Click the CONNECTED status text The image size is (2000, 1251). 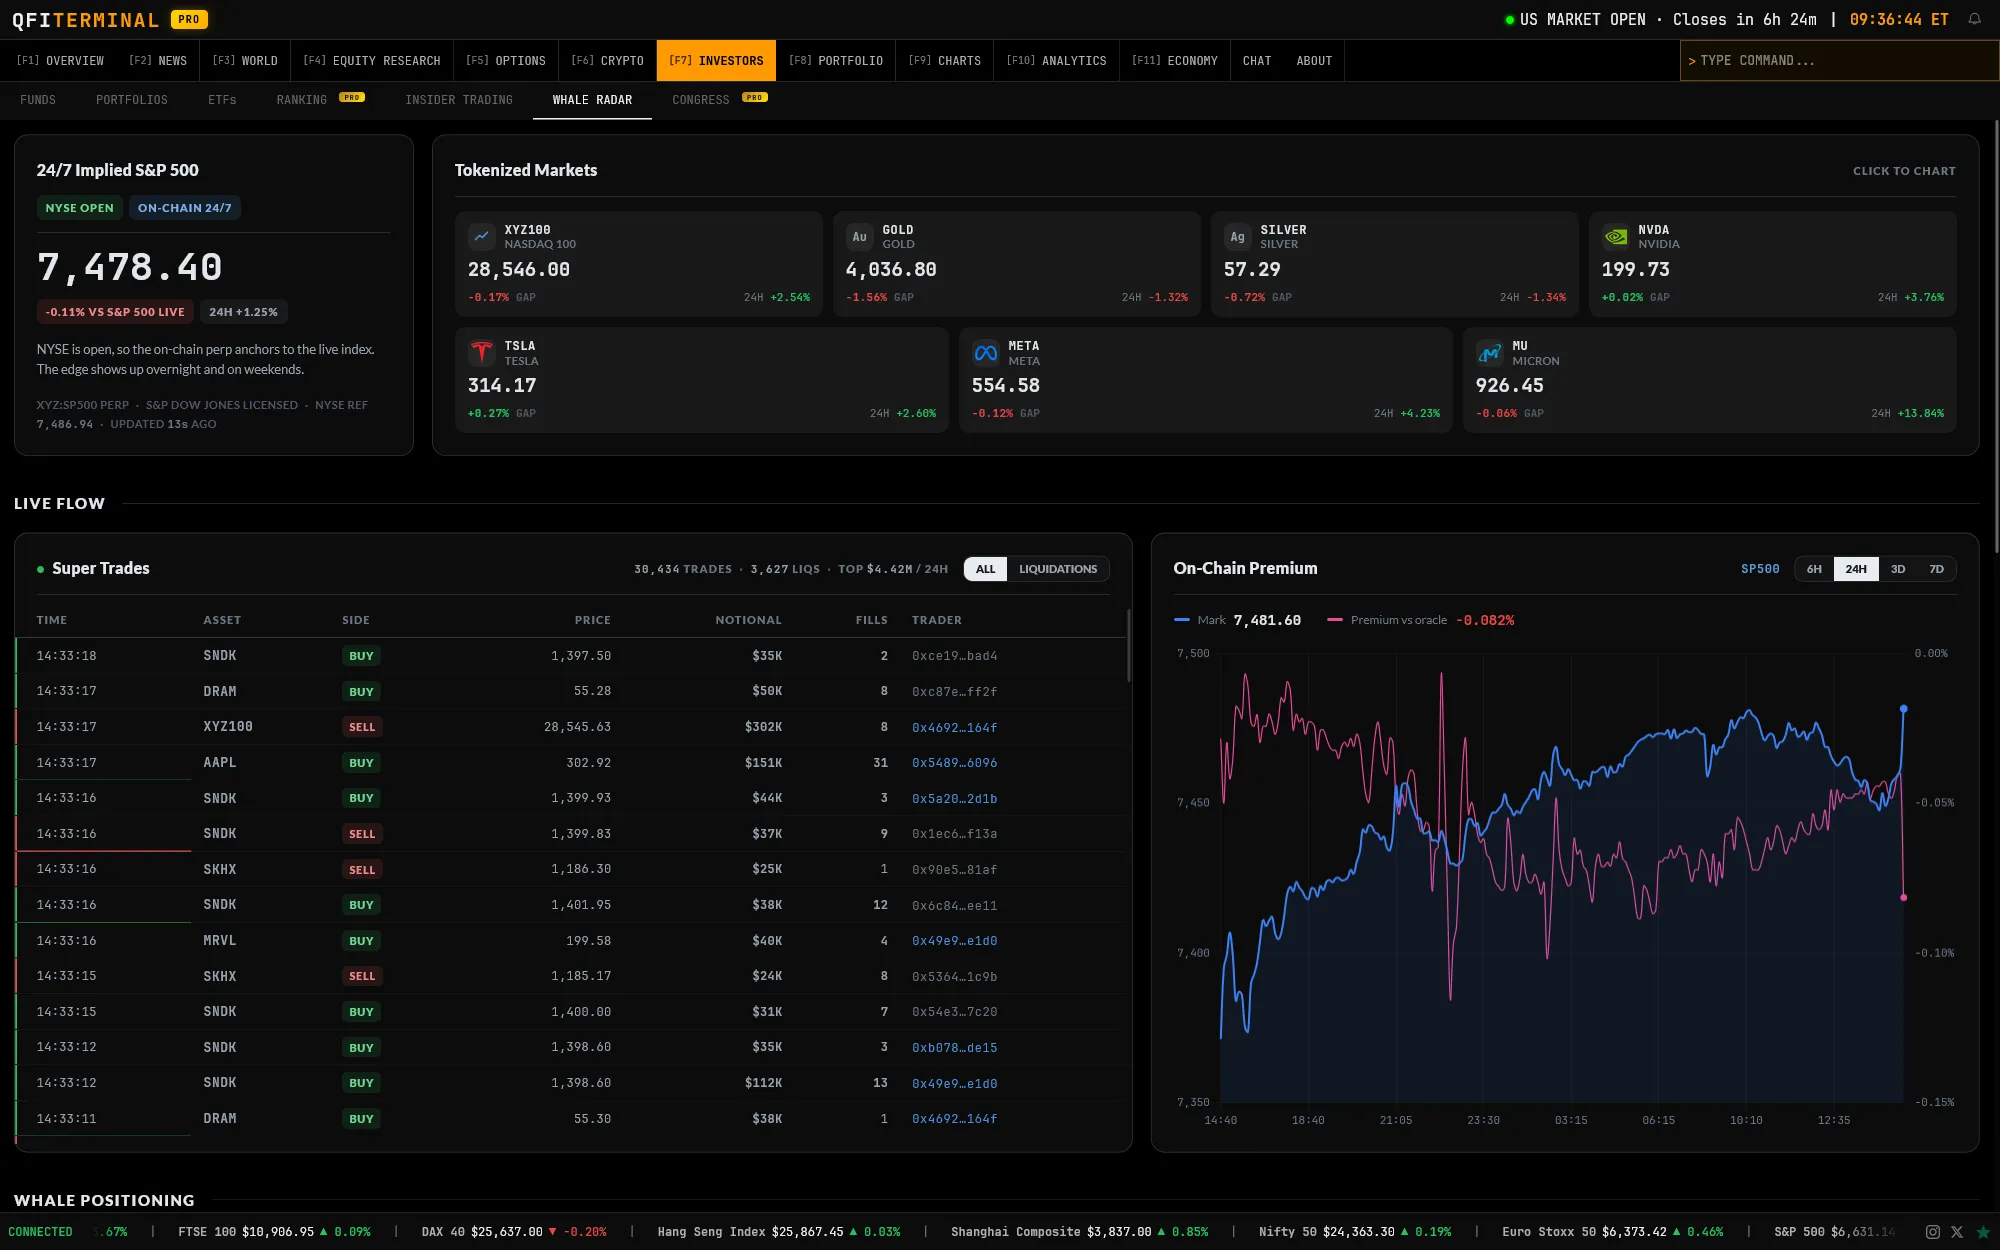click(x=40, y=1232)
